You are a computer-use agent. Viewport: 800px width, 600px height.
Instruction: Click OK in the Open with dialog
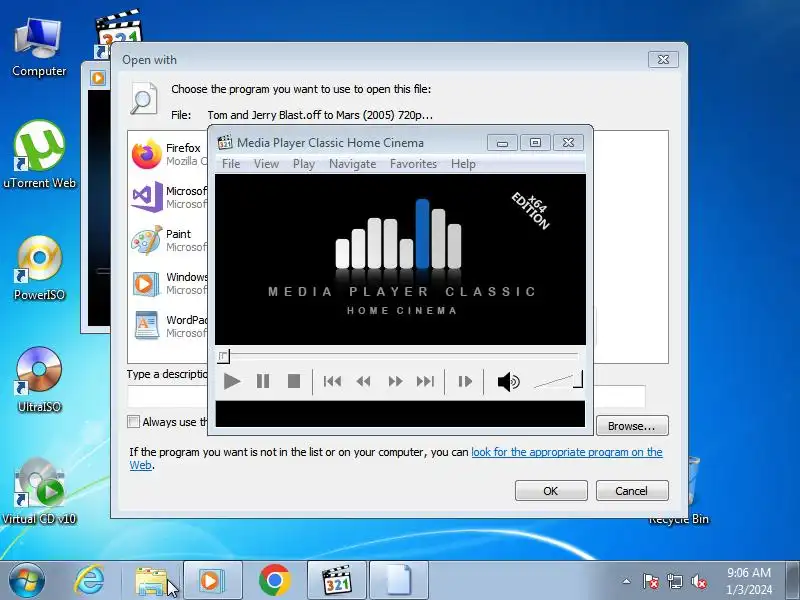coord(551,491)
